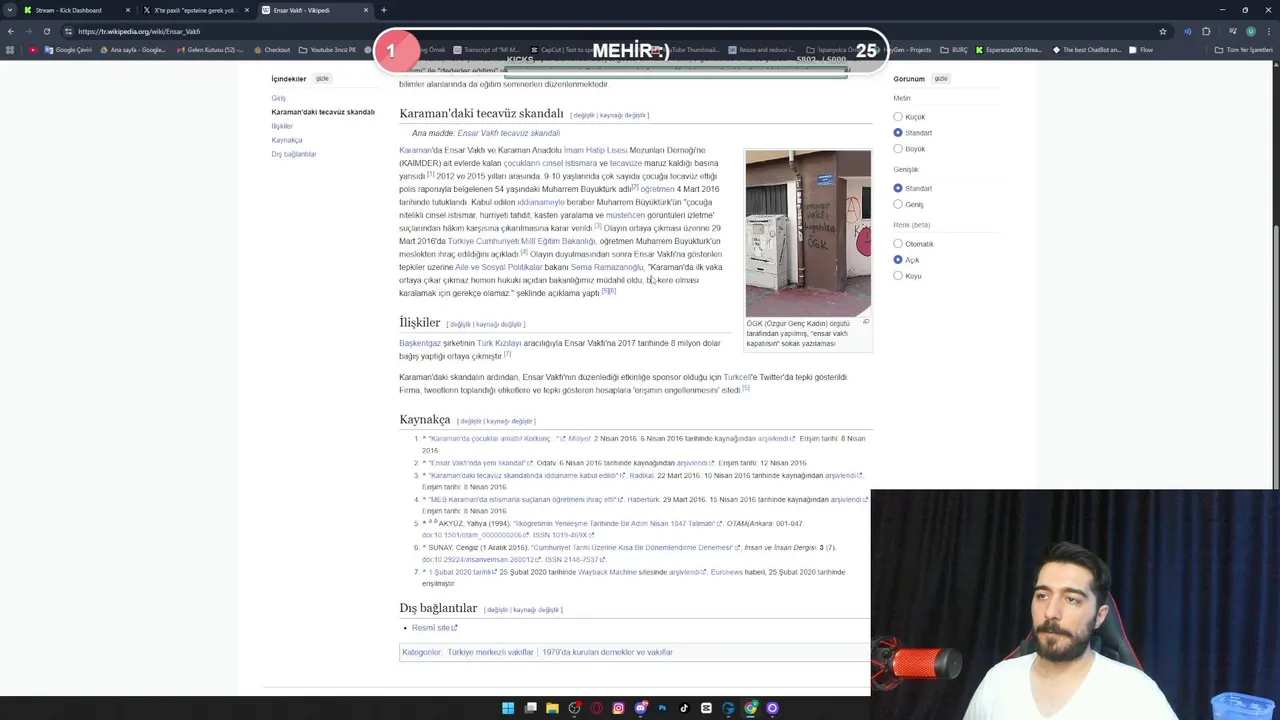Hide the Görünüm appearance panel
The height and width of the screenshot is (720, 1280).
941,78
